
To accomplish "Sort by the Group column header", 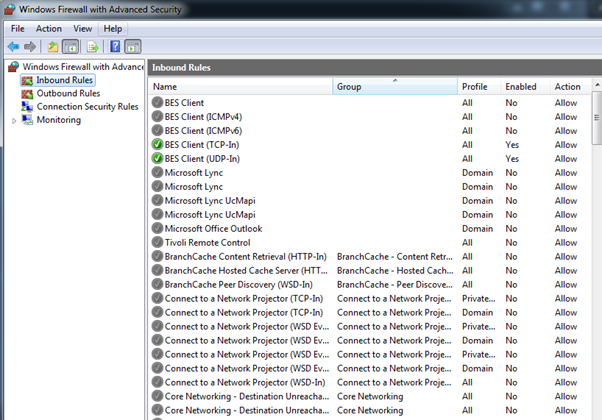I will pyautogui.click(x=395, y=86).
